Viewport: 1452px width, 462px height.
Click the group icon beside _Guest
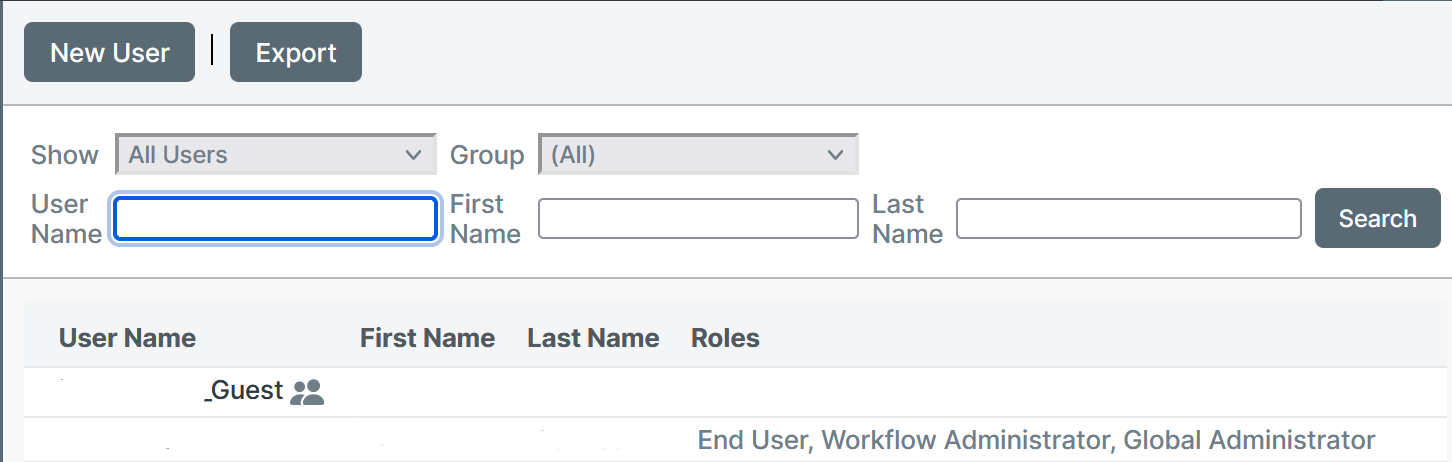(307, 393)
